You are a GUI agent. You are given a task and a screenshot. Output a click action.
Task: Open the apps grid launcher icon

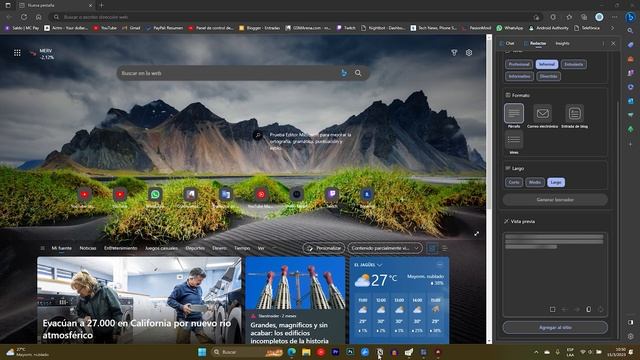click(x=17, y=53)
